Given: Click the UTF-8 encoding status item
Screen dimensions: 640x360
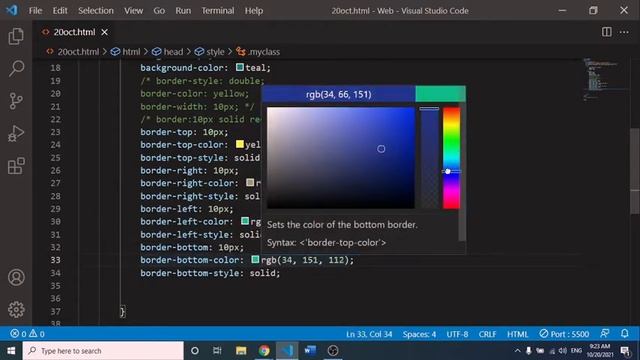Looking at the screenshot, I should 457,334.
